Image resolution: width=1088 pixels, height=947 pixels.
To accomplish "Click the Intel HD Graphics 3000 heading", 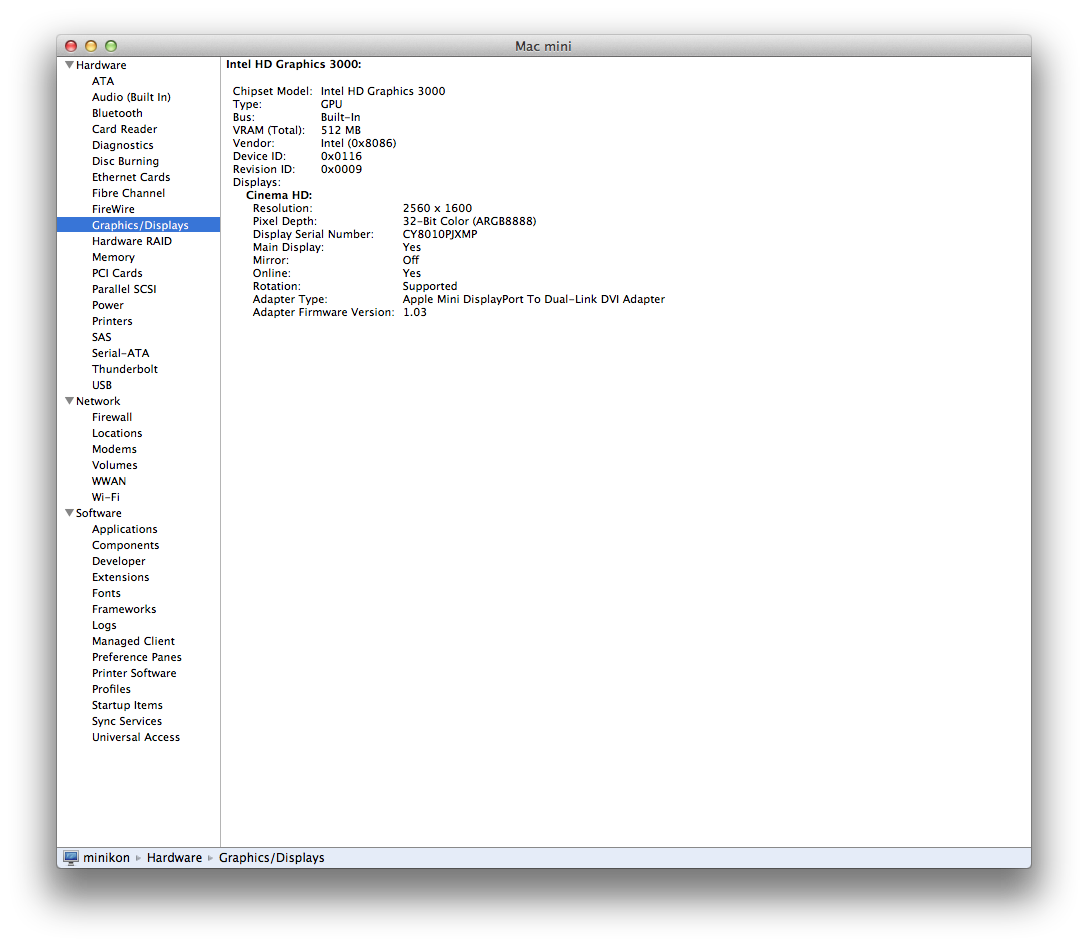I will point(294,64).
